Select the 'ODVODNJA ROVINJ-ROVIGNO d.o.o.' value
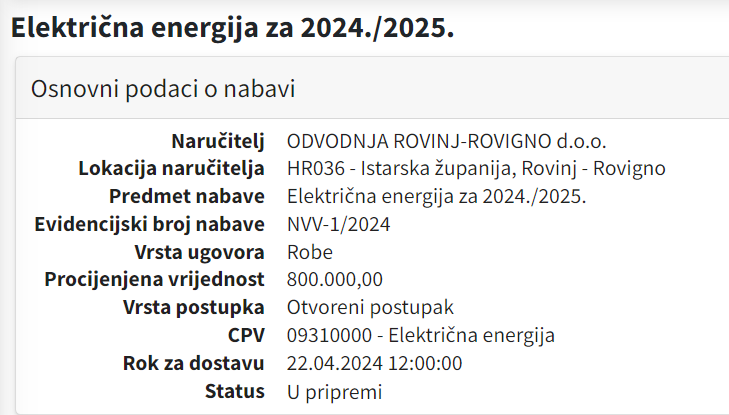Viewport: 729px width, 415px height. tap(446, 141)
